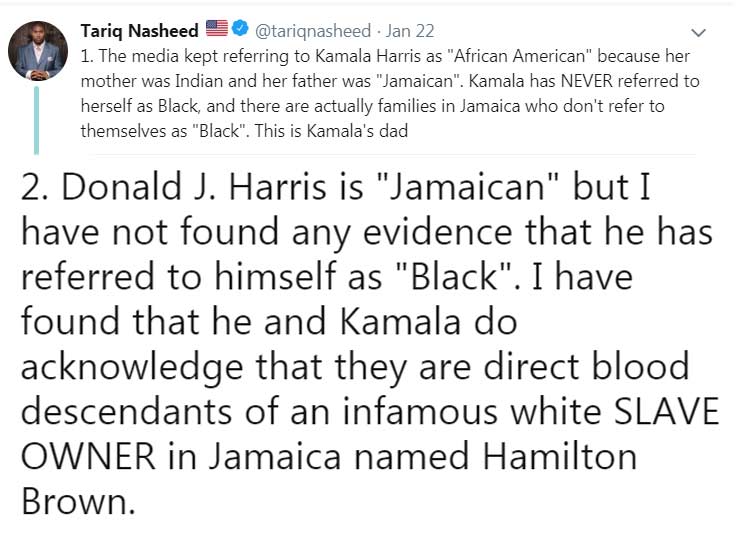This screenshot has height=533, width=744.
Task: Expand the tweet options chevron menu
Action: (x=698, y=33)
